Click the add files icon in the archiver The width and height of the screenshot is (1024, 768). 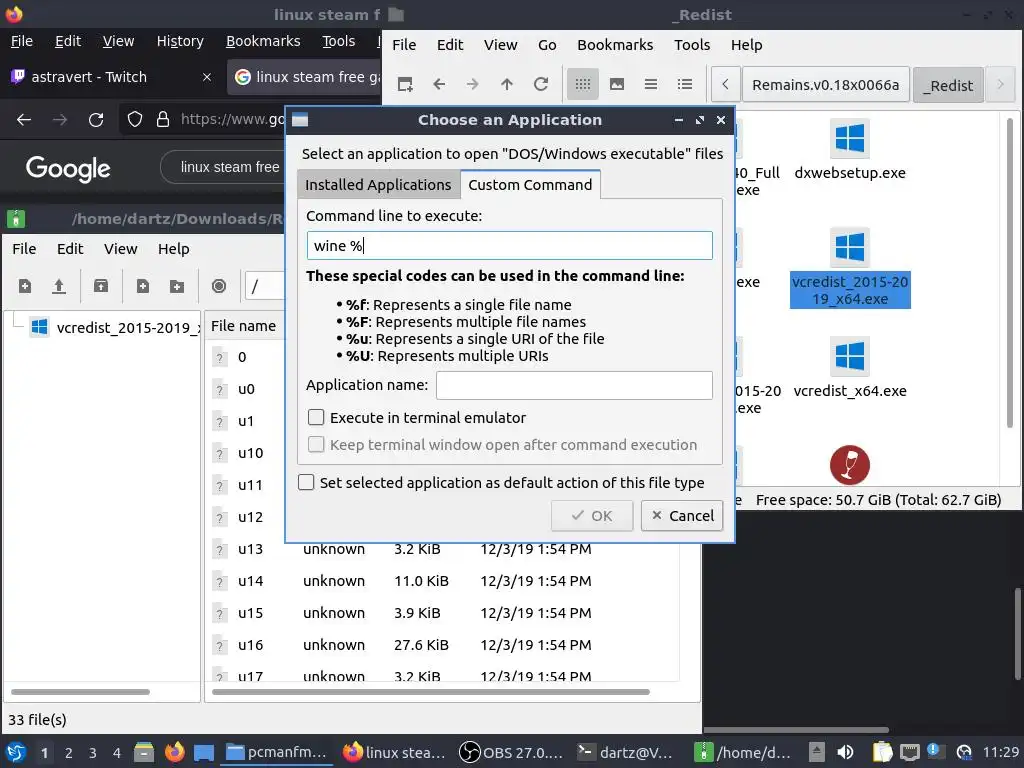click(142, 286)
